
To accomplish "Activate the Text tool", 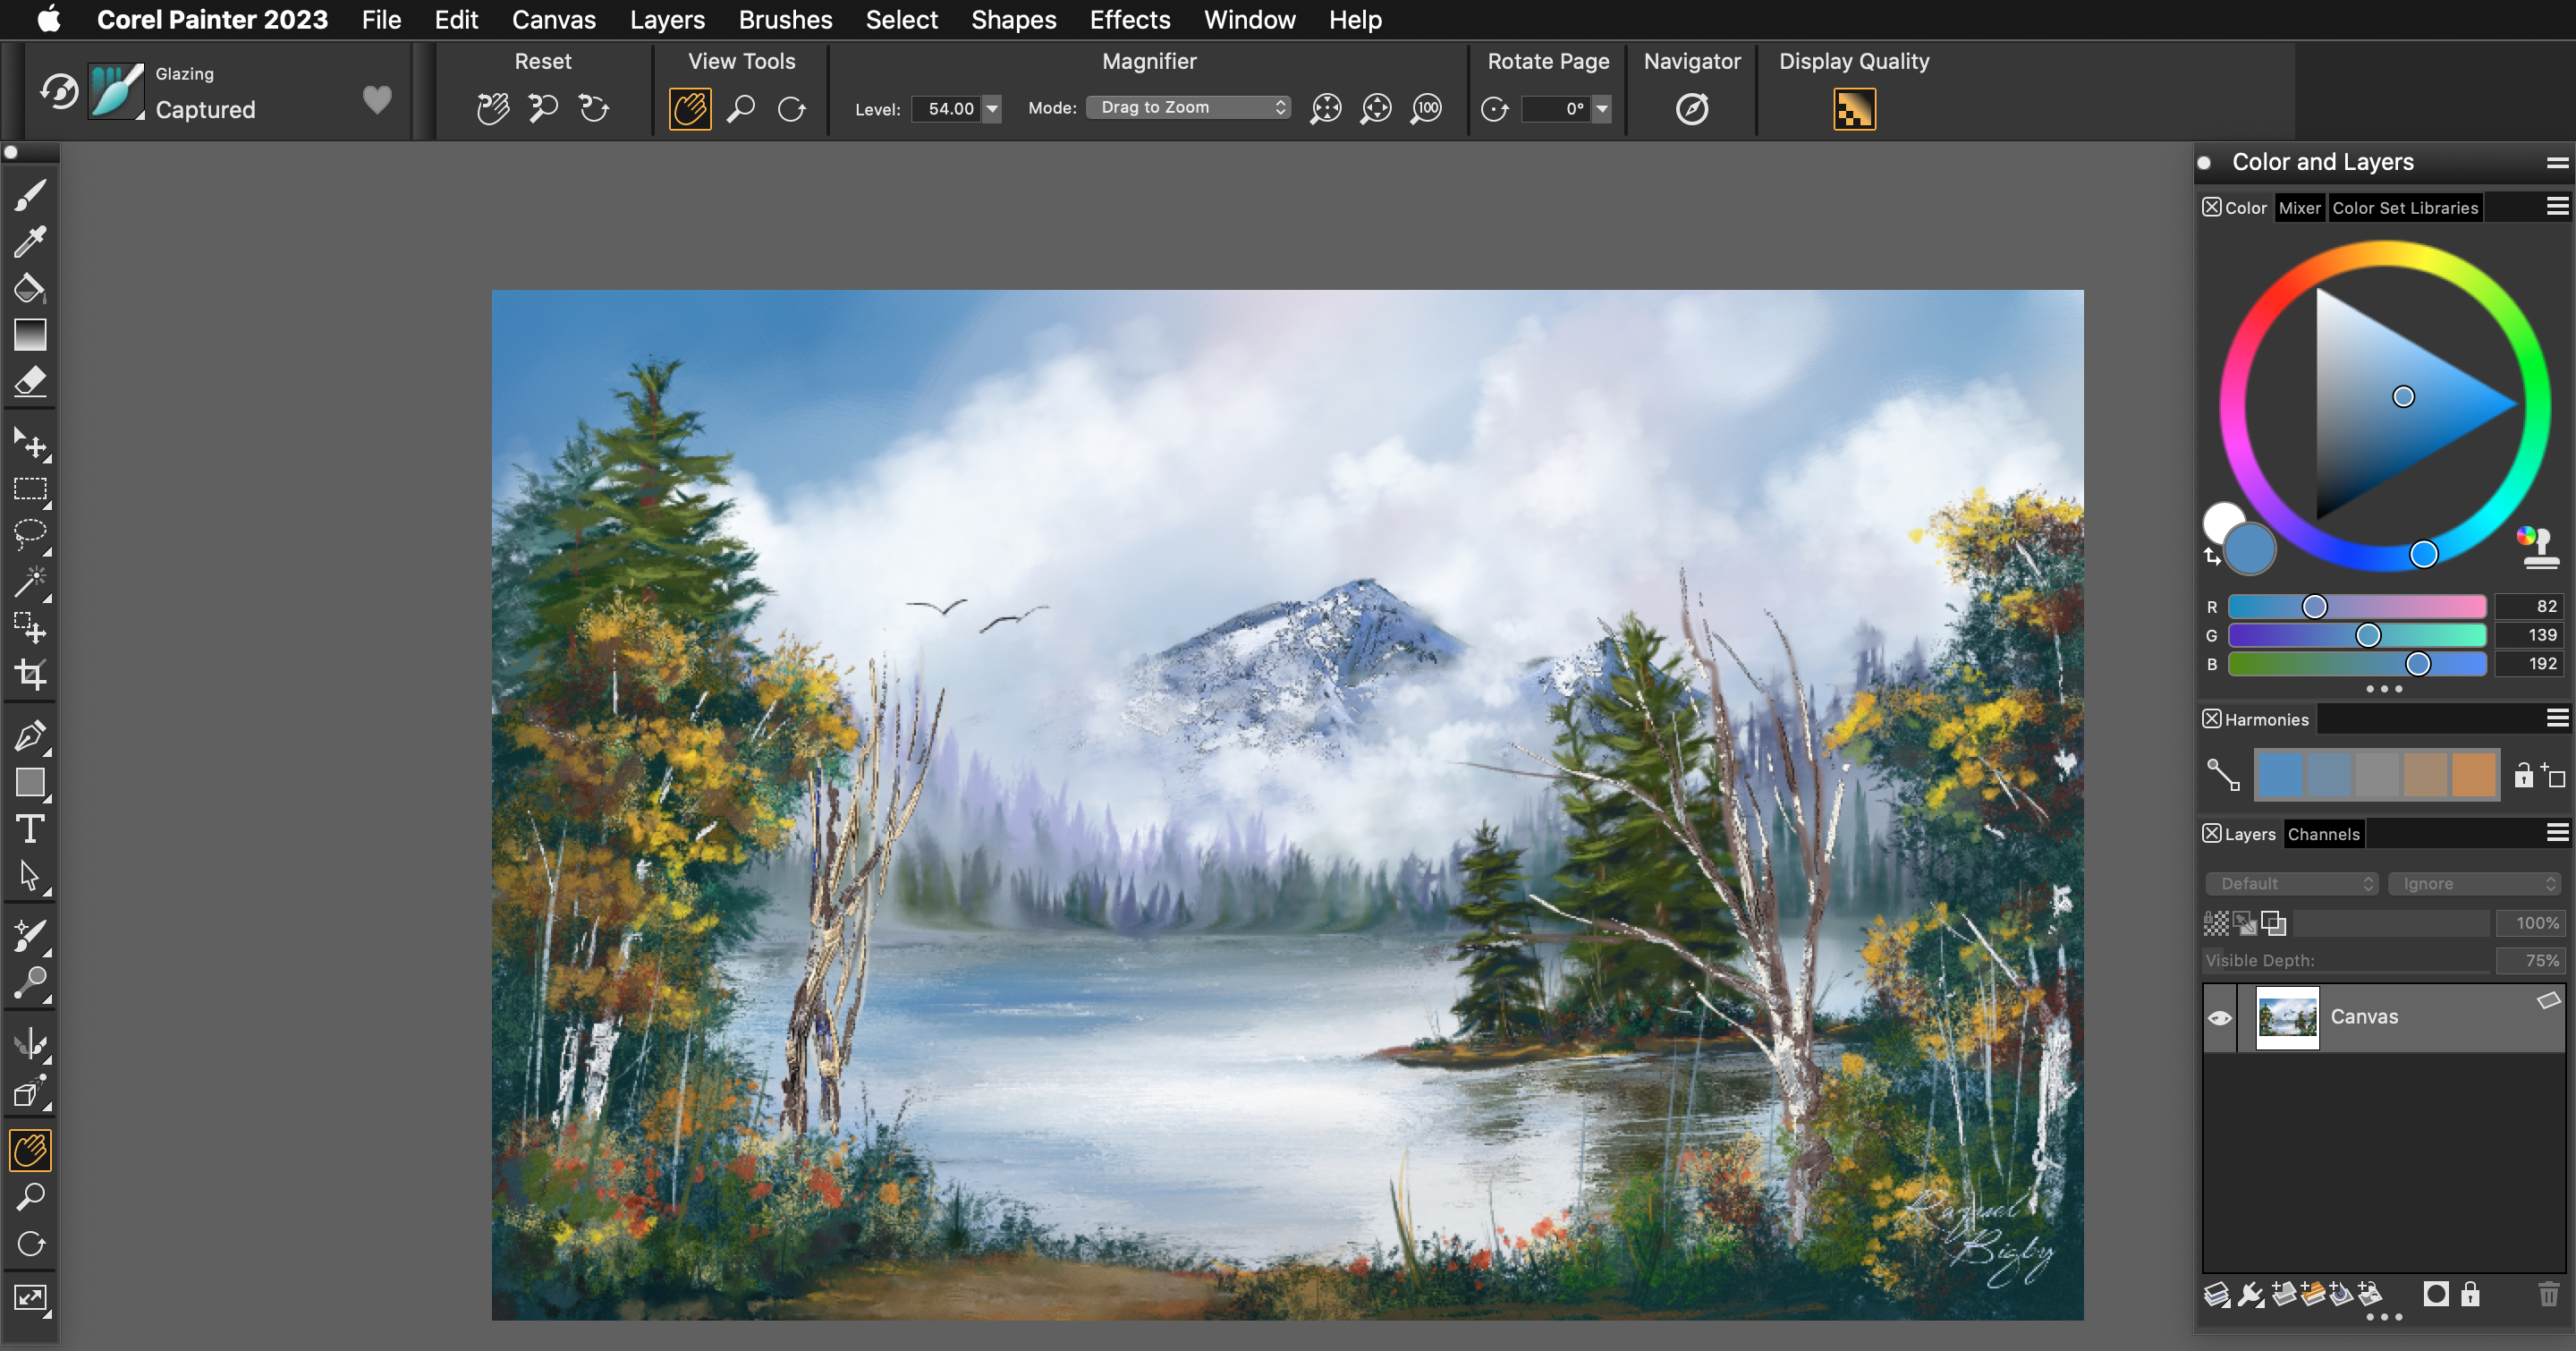I will tap(30, 829).
